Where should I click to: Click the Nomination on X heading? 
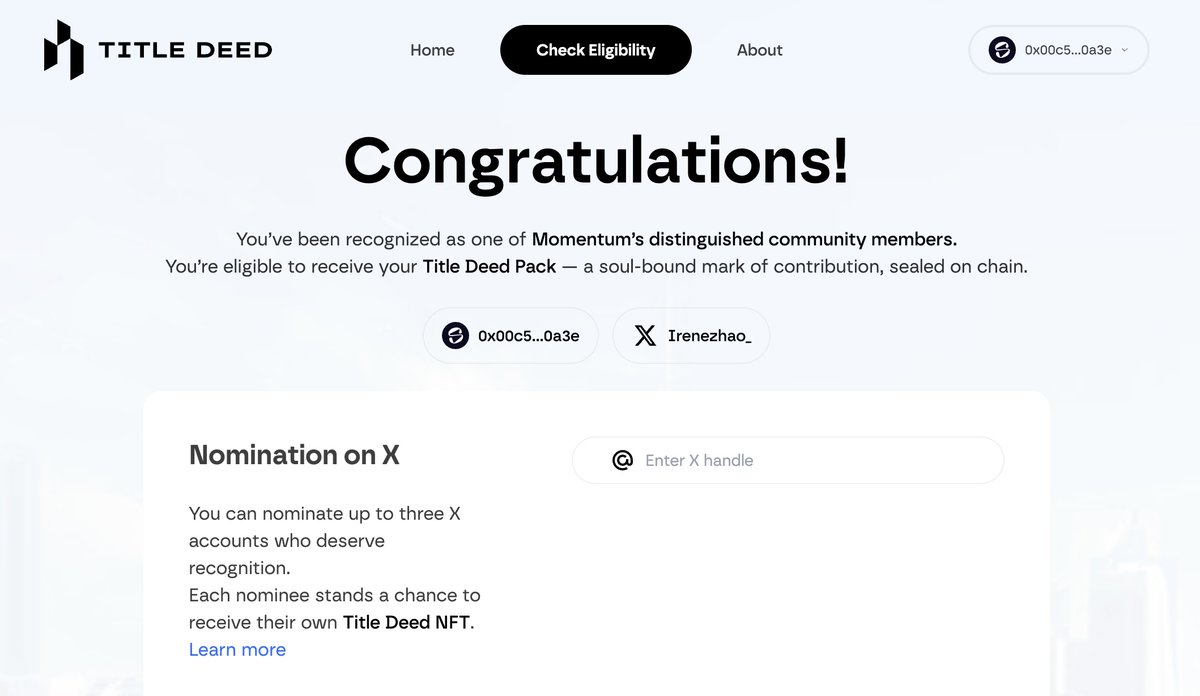click(x=294, y=455)
